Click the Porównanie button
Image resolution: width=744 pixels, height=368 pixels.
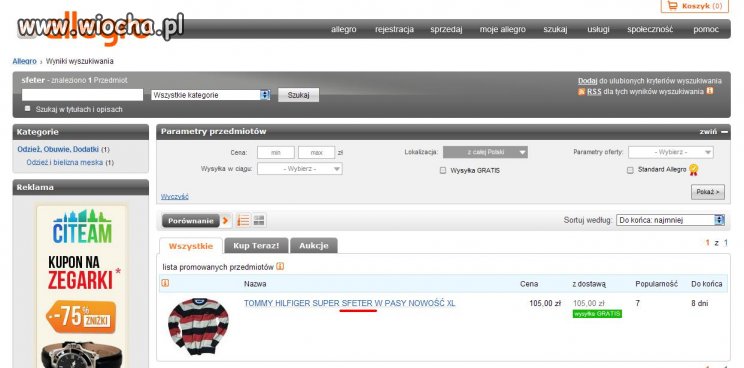tap(191, 221)
